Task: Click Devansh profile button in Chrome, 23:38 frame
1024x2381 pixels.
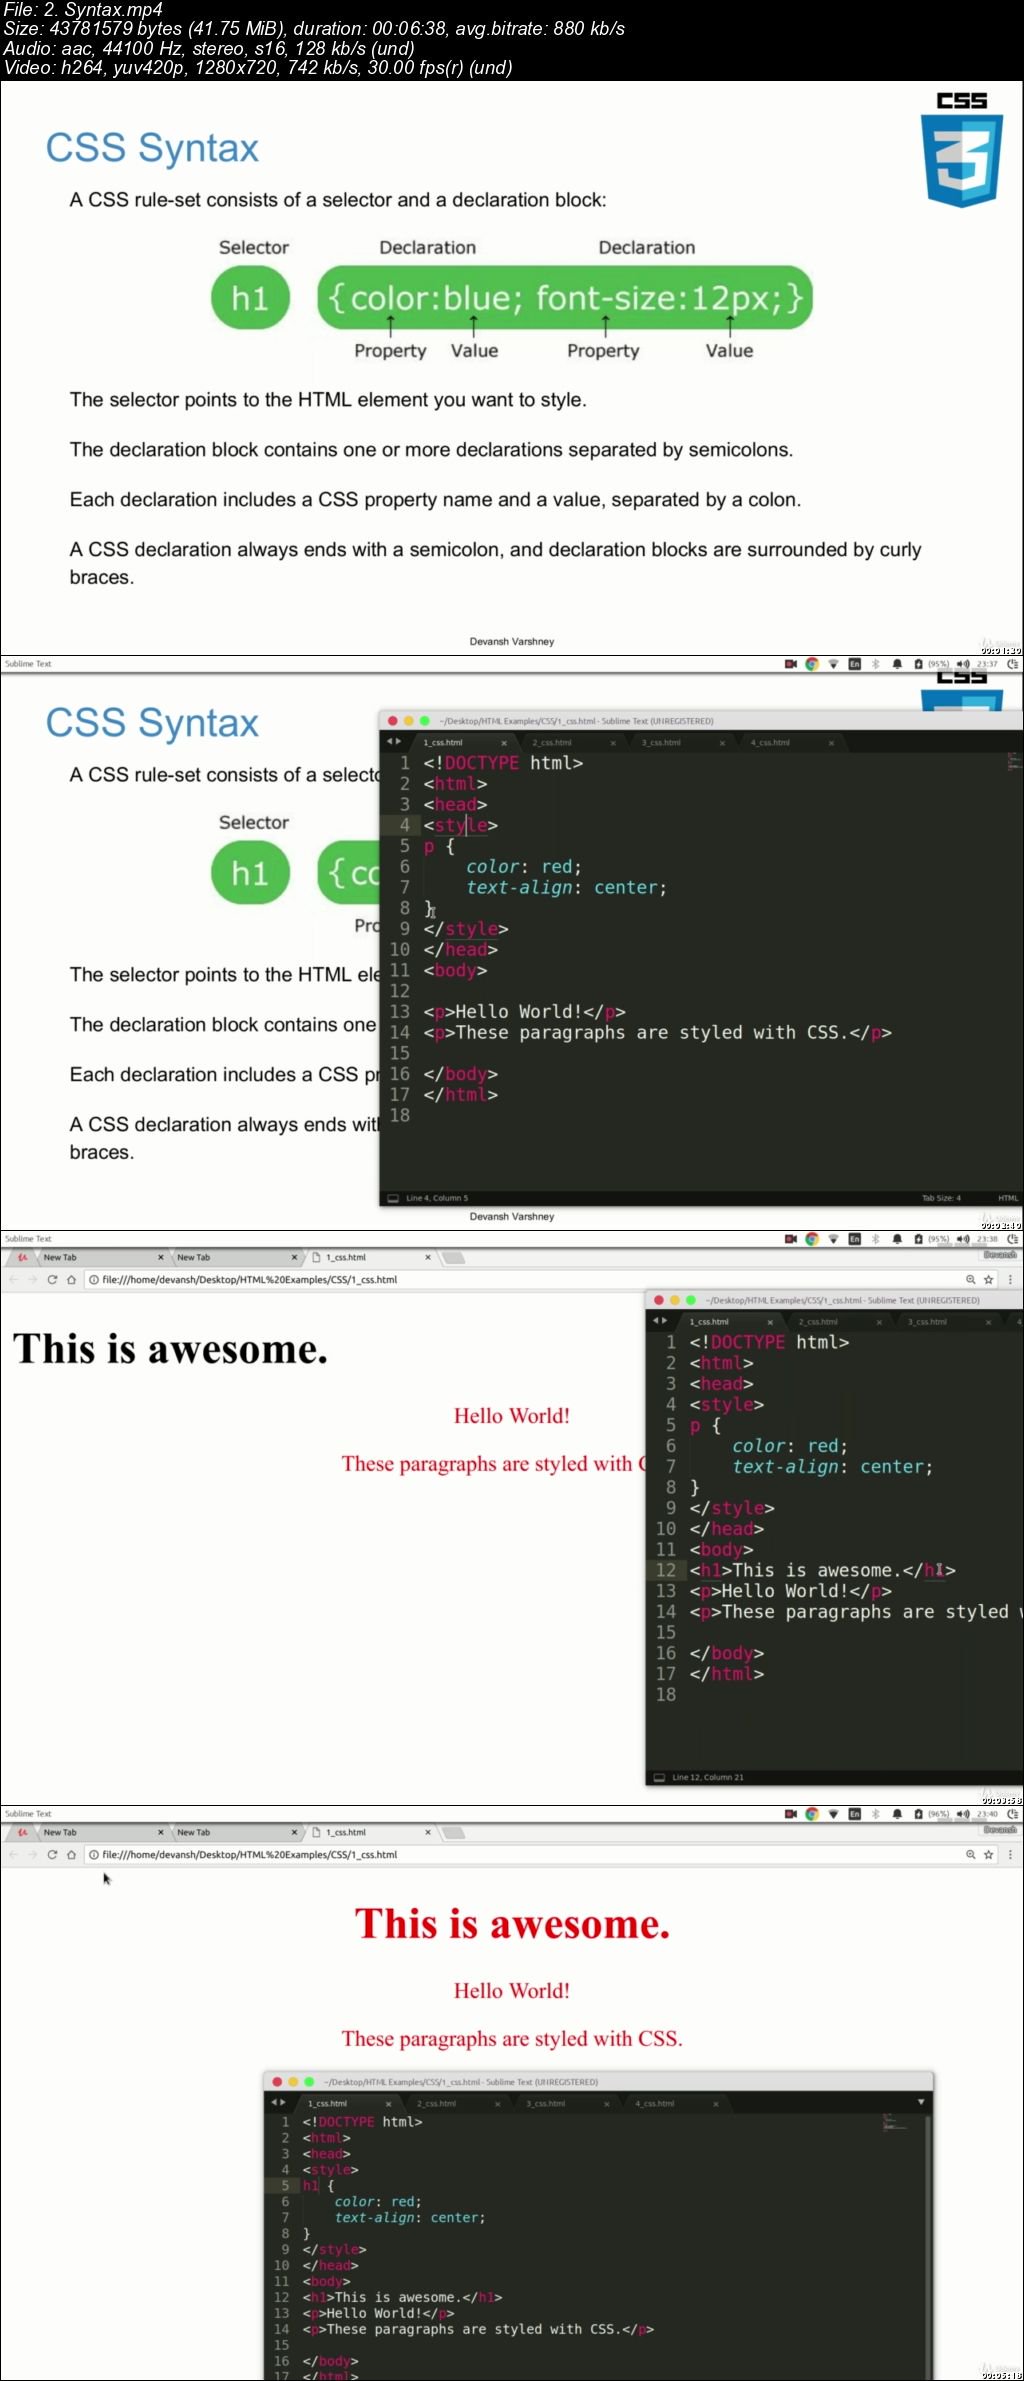Action: point(1000,1254)
